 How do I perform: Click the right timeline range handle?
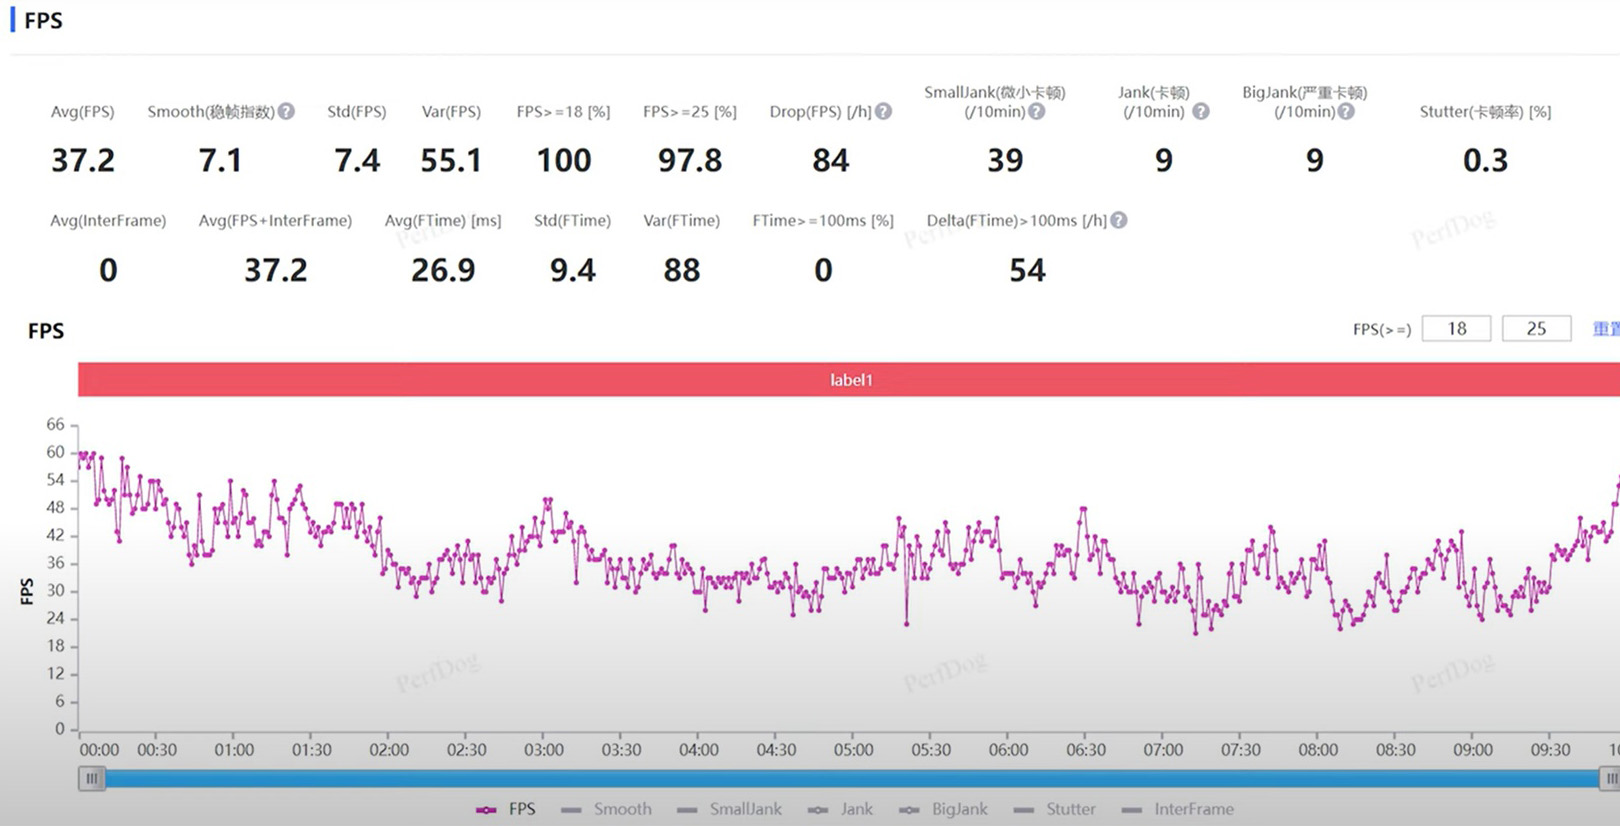click(1610, 778)
